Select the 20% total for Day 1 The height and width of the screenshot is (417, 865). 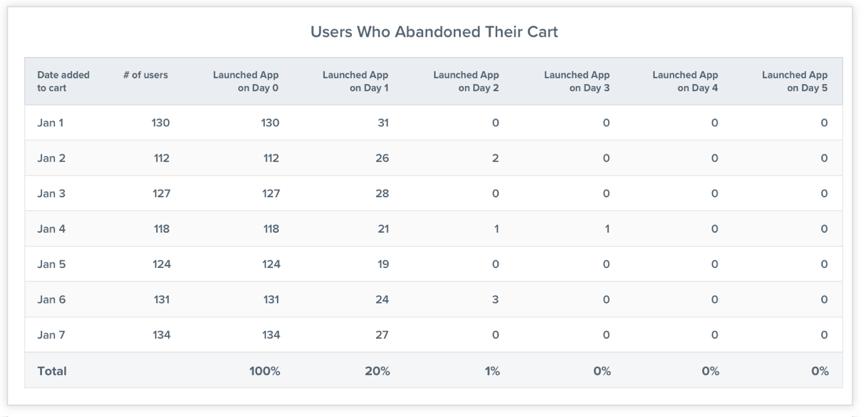tap(377, 371)
